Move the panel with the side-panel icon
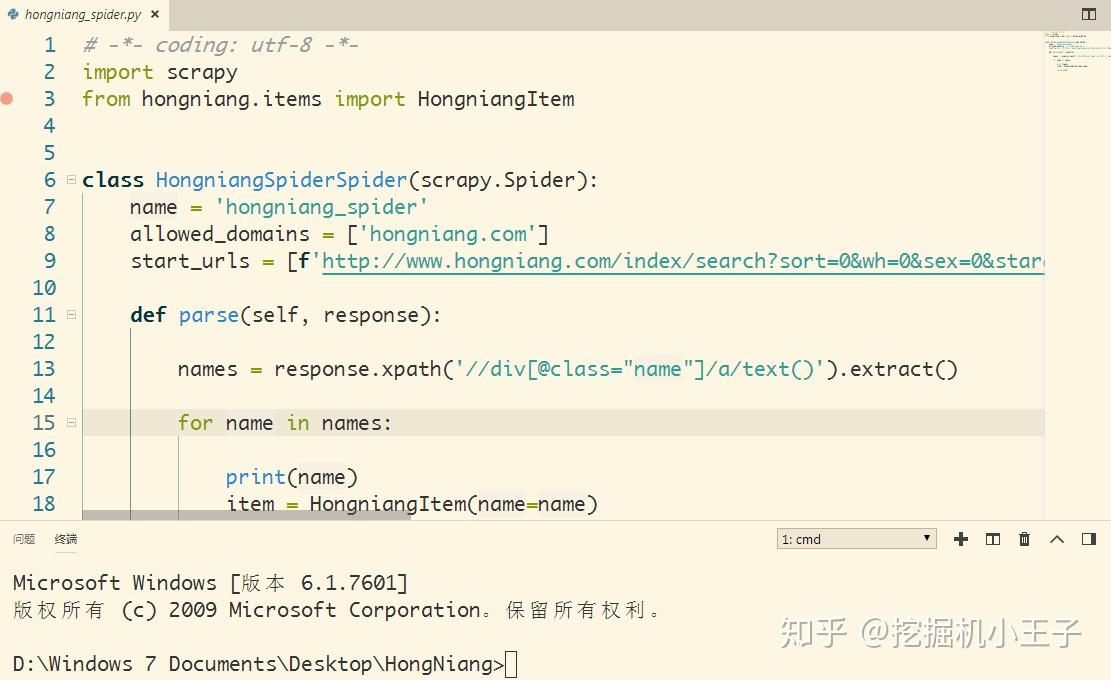 click(1089, 539)
